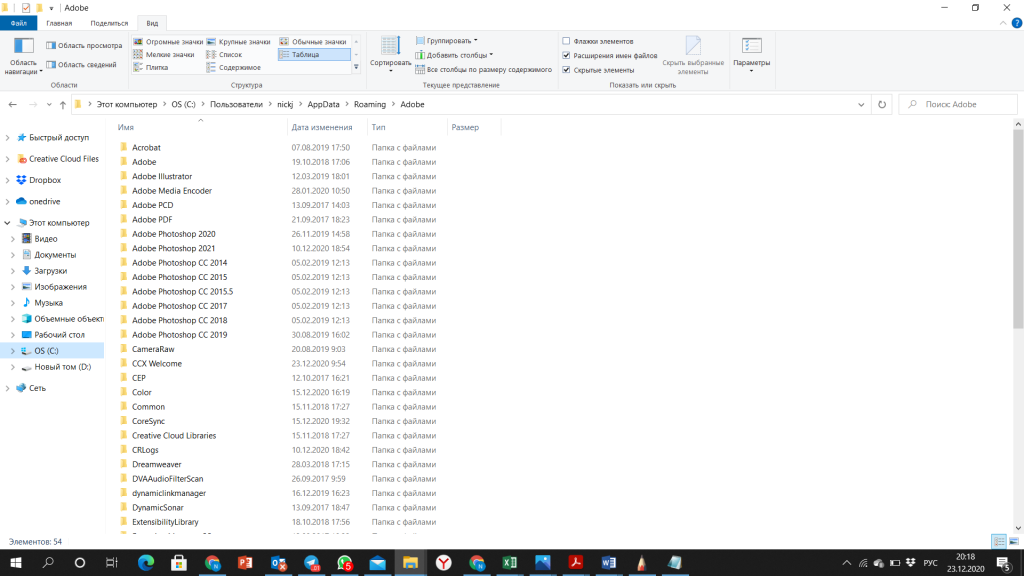Open the Navigation pane button (Область навигации)

point(24,56)
